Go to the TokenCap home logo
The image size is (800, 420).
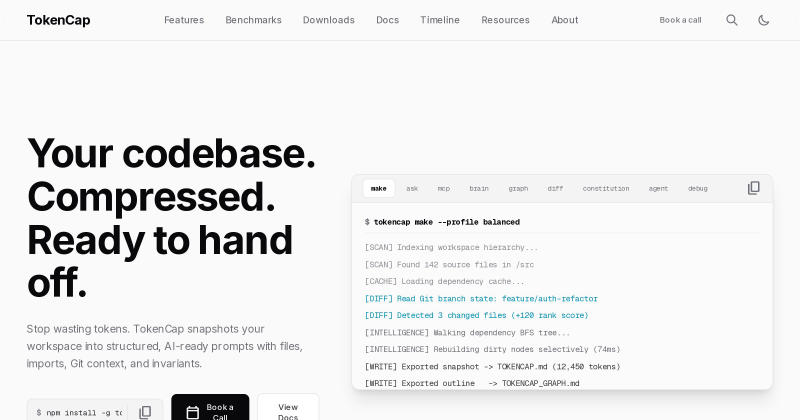tap(59, 20)
